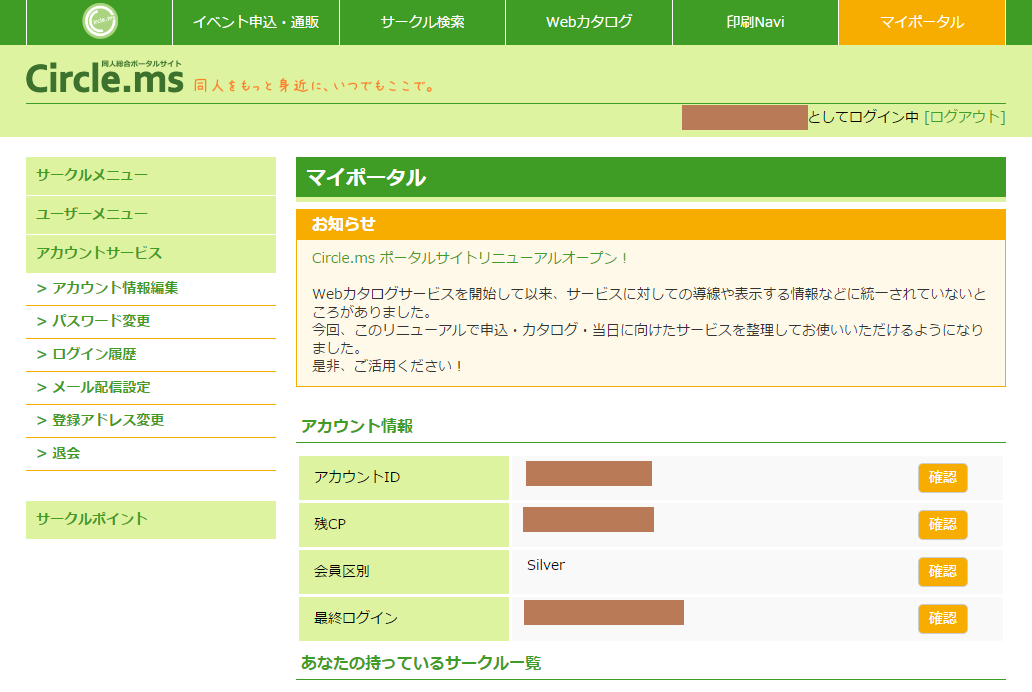
Task: Expand the サークルポイント section
Action: coord(151,519)
